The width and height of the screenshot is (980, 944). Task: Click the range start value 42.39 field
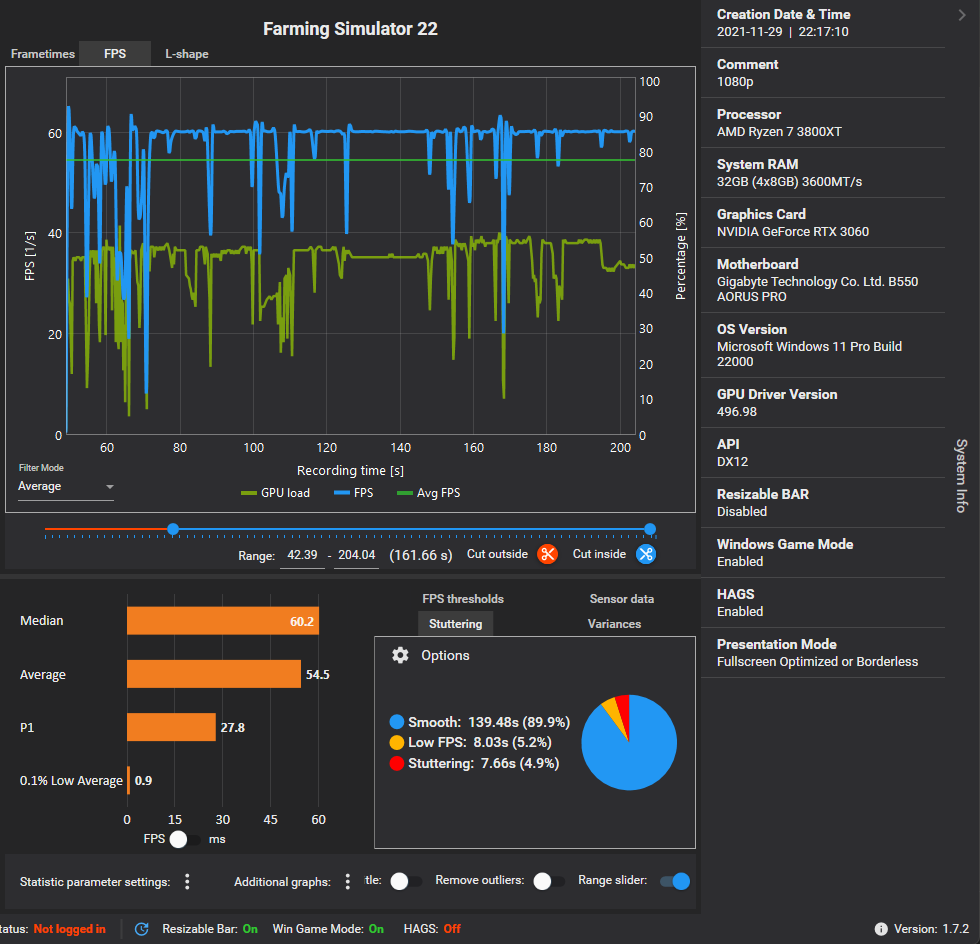coord(302,555)
